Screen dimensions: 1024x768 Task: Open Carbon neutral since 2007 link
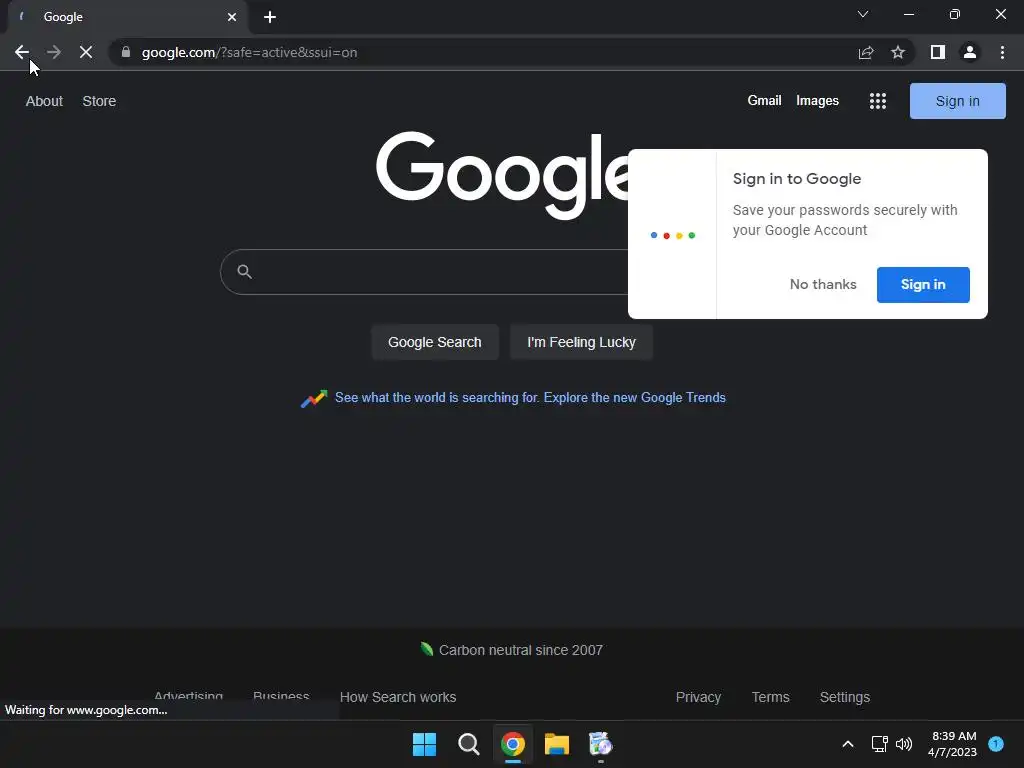[x=520, y=650]
